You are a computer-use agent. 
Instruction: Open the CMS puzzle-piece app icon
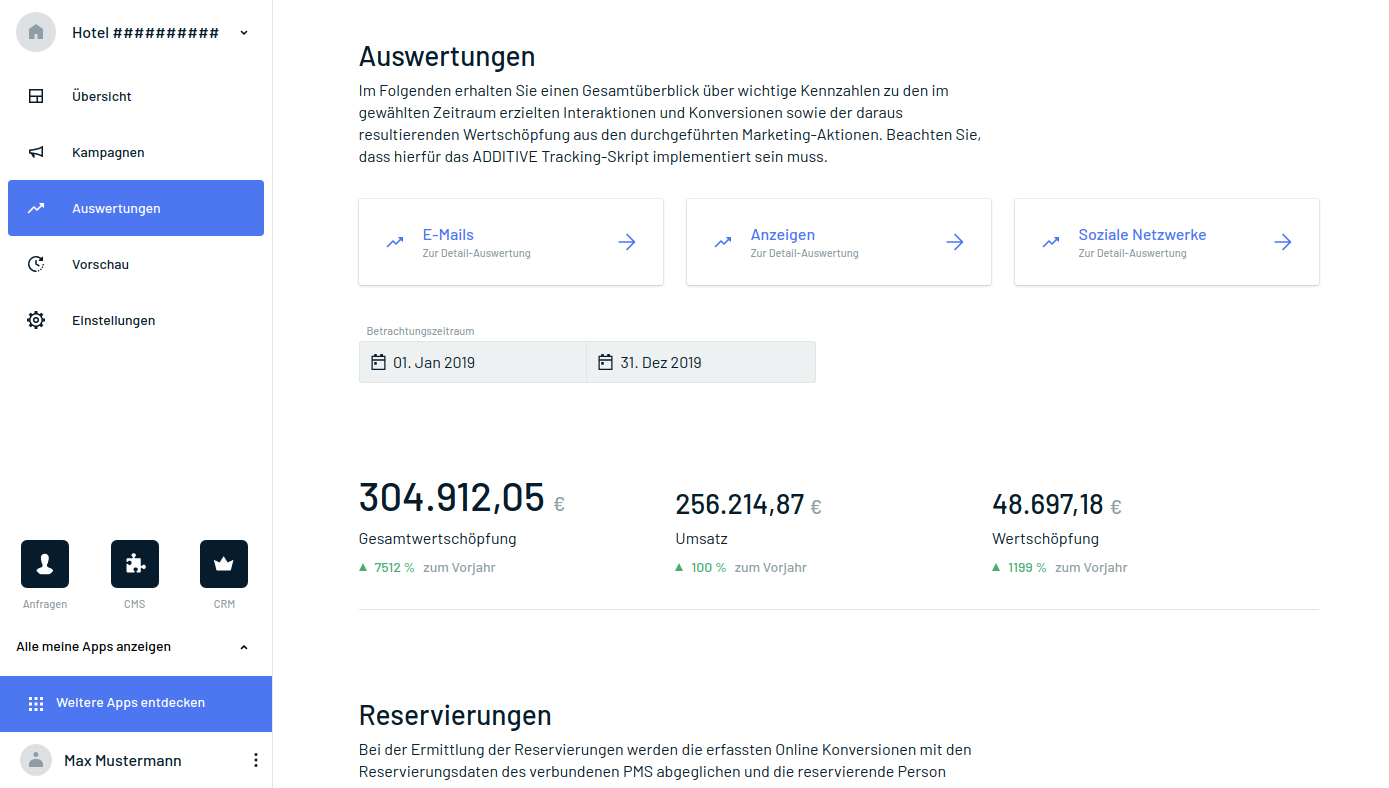134,564
